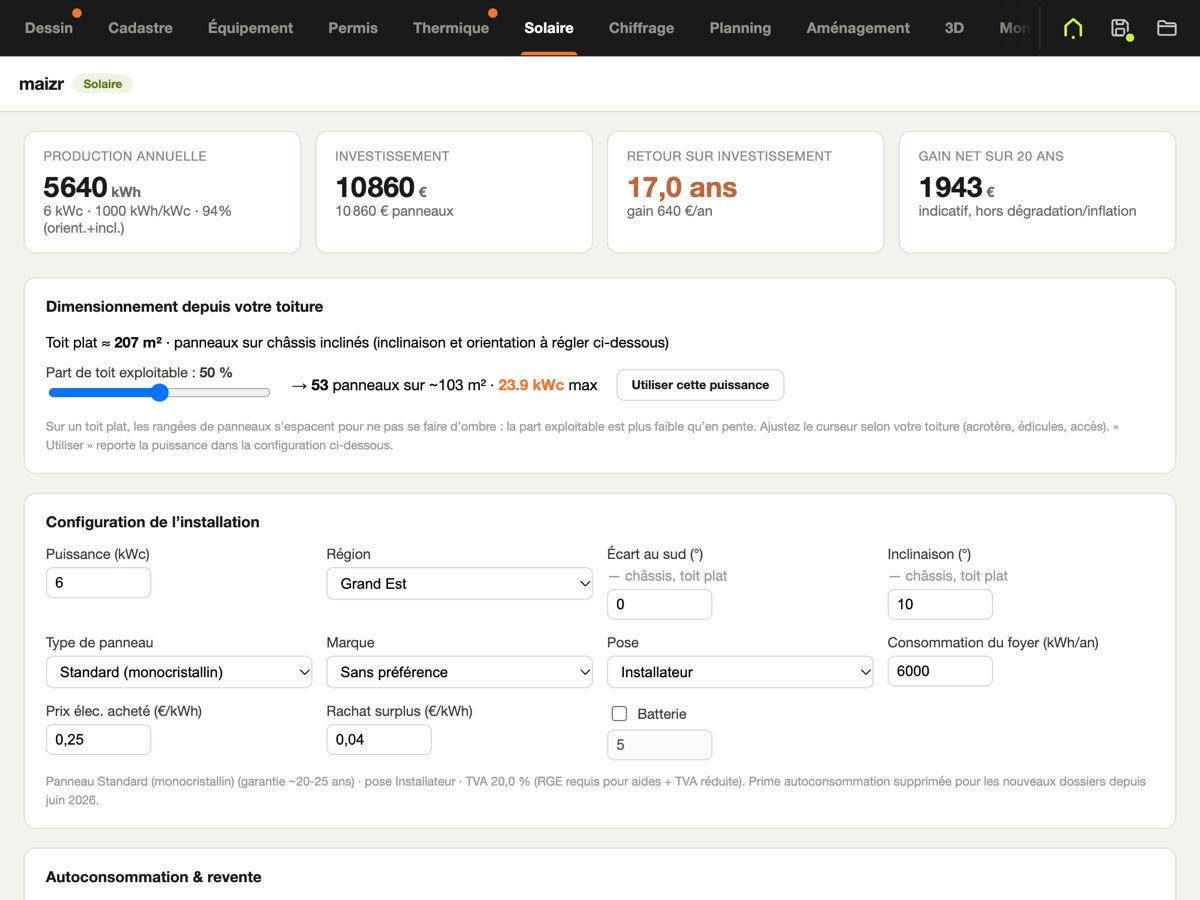
Task: Click the Utiliser cette puissance button
Action: click(x=700, y=385)
